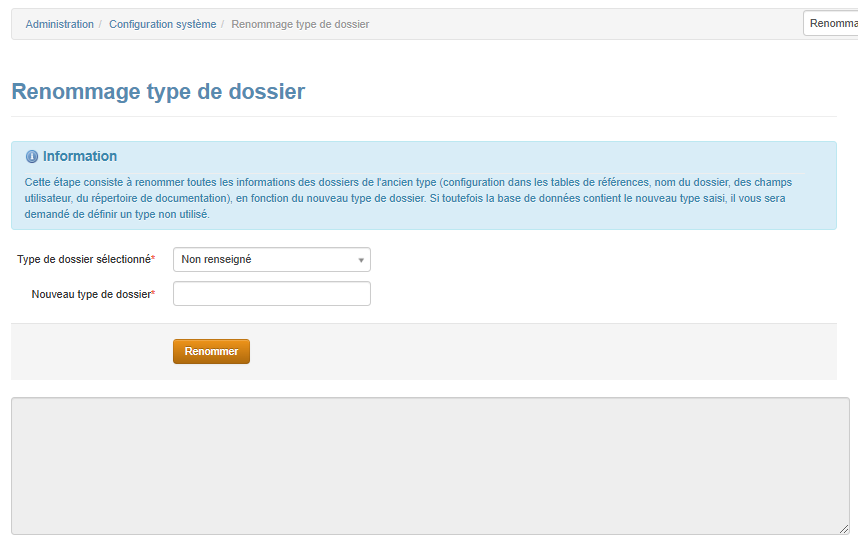This screenshot has width=858, height=541.
Task: Open the 'Renomma' selector at top right
Action: 830,24
